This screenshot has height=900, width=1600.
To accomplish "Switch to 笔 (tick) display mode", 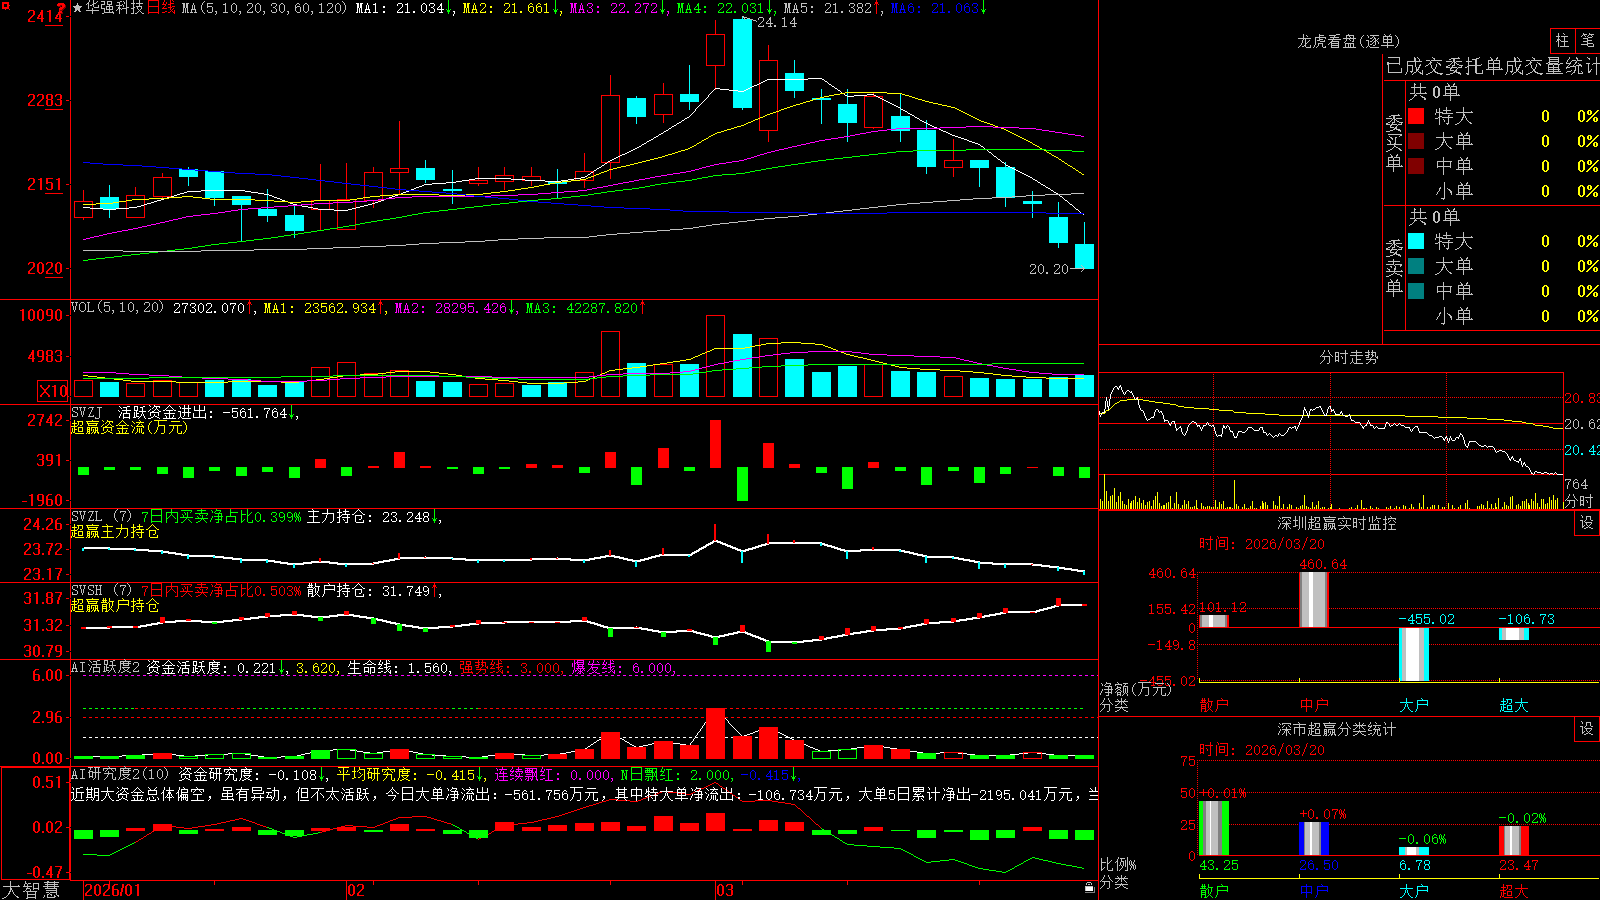I will [1588, 40].
